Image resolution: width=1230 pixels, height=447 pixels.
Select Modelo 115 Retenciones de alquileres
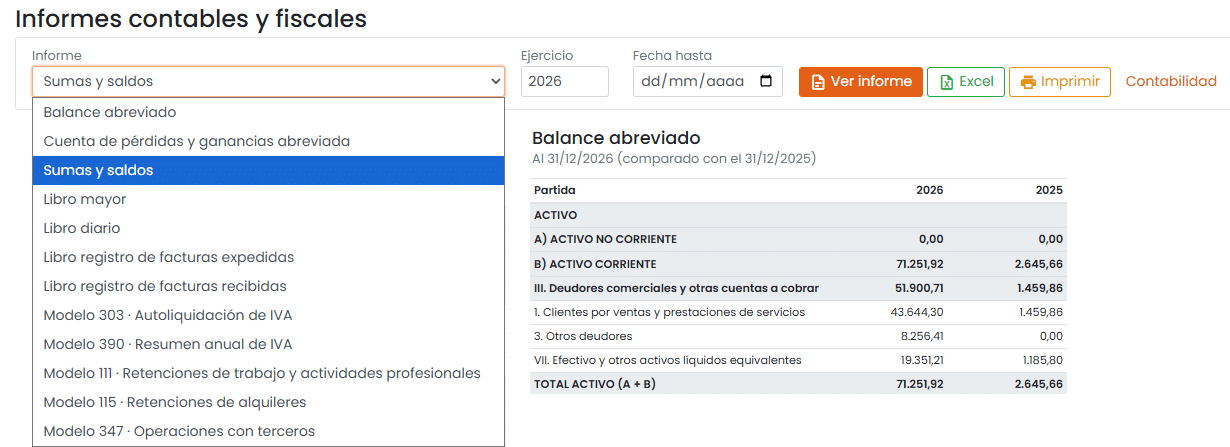[268, 402]
